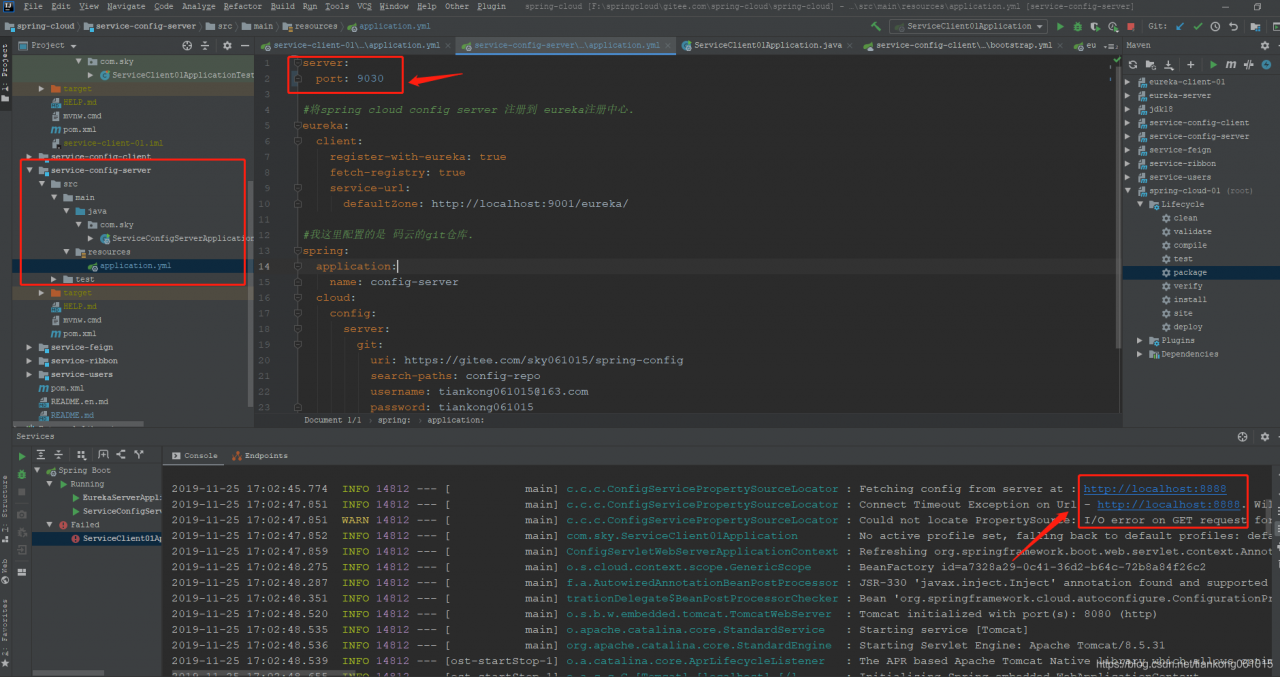Collapse the Failed group in Services tree

[x=49, y=525]
